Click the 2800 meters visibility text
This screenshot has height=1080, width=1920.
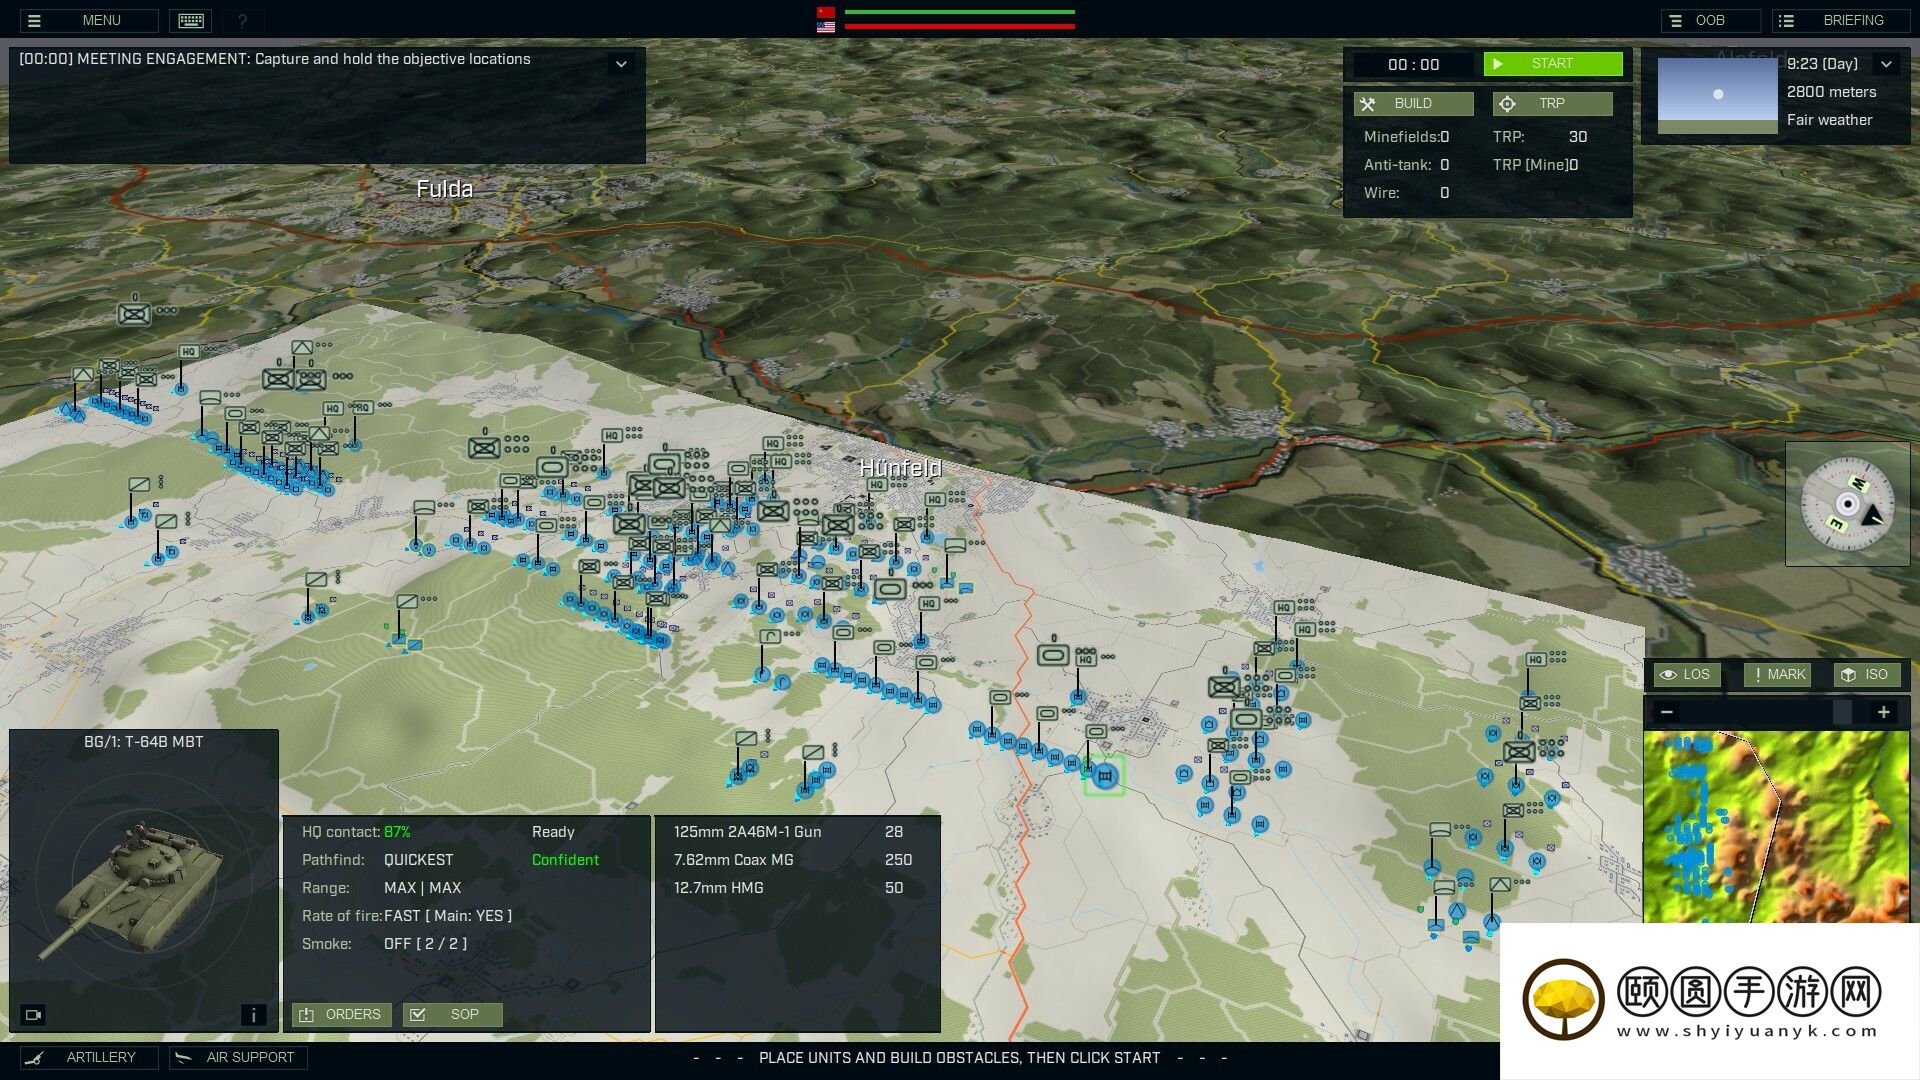(x=1831, y=92)
